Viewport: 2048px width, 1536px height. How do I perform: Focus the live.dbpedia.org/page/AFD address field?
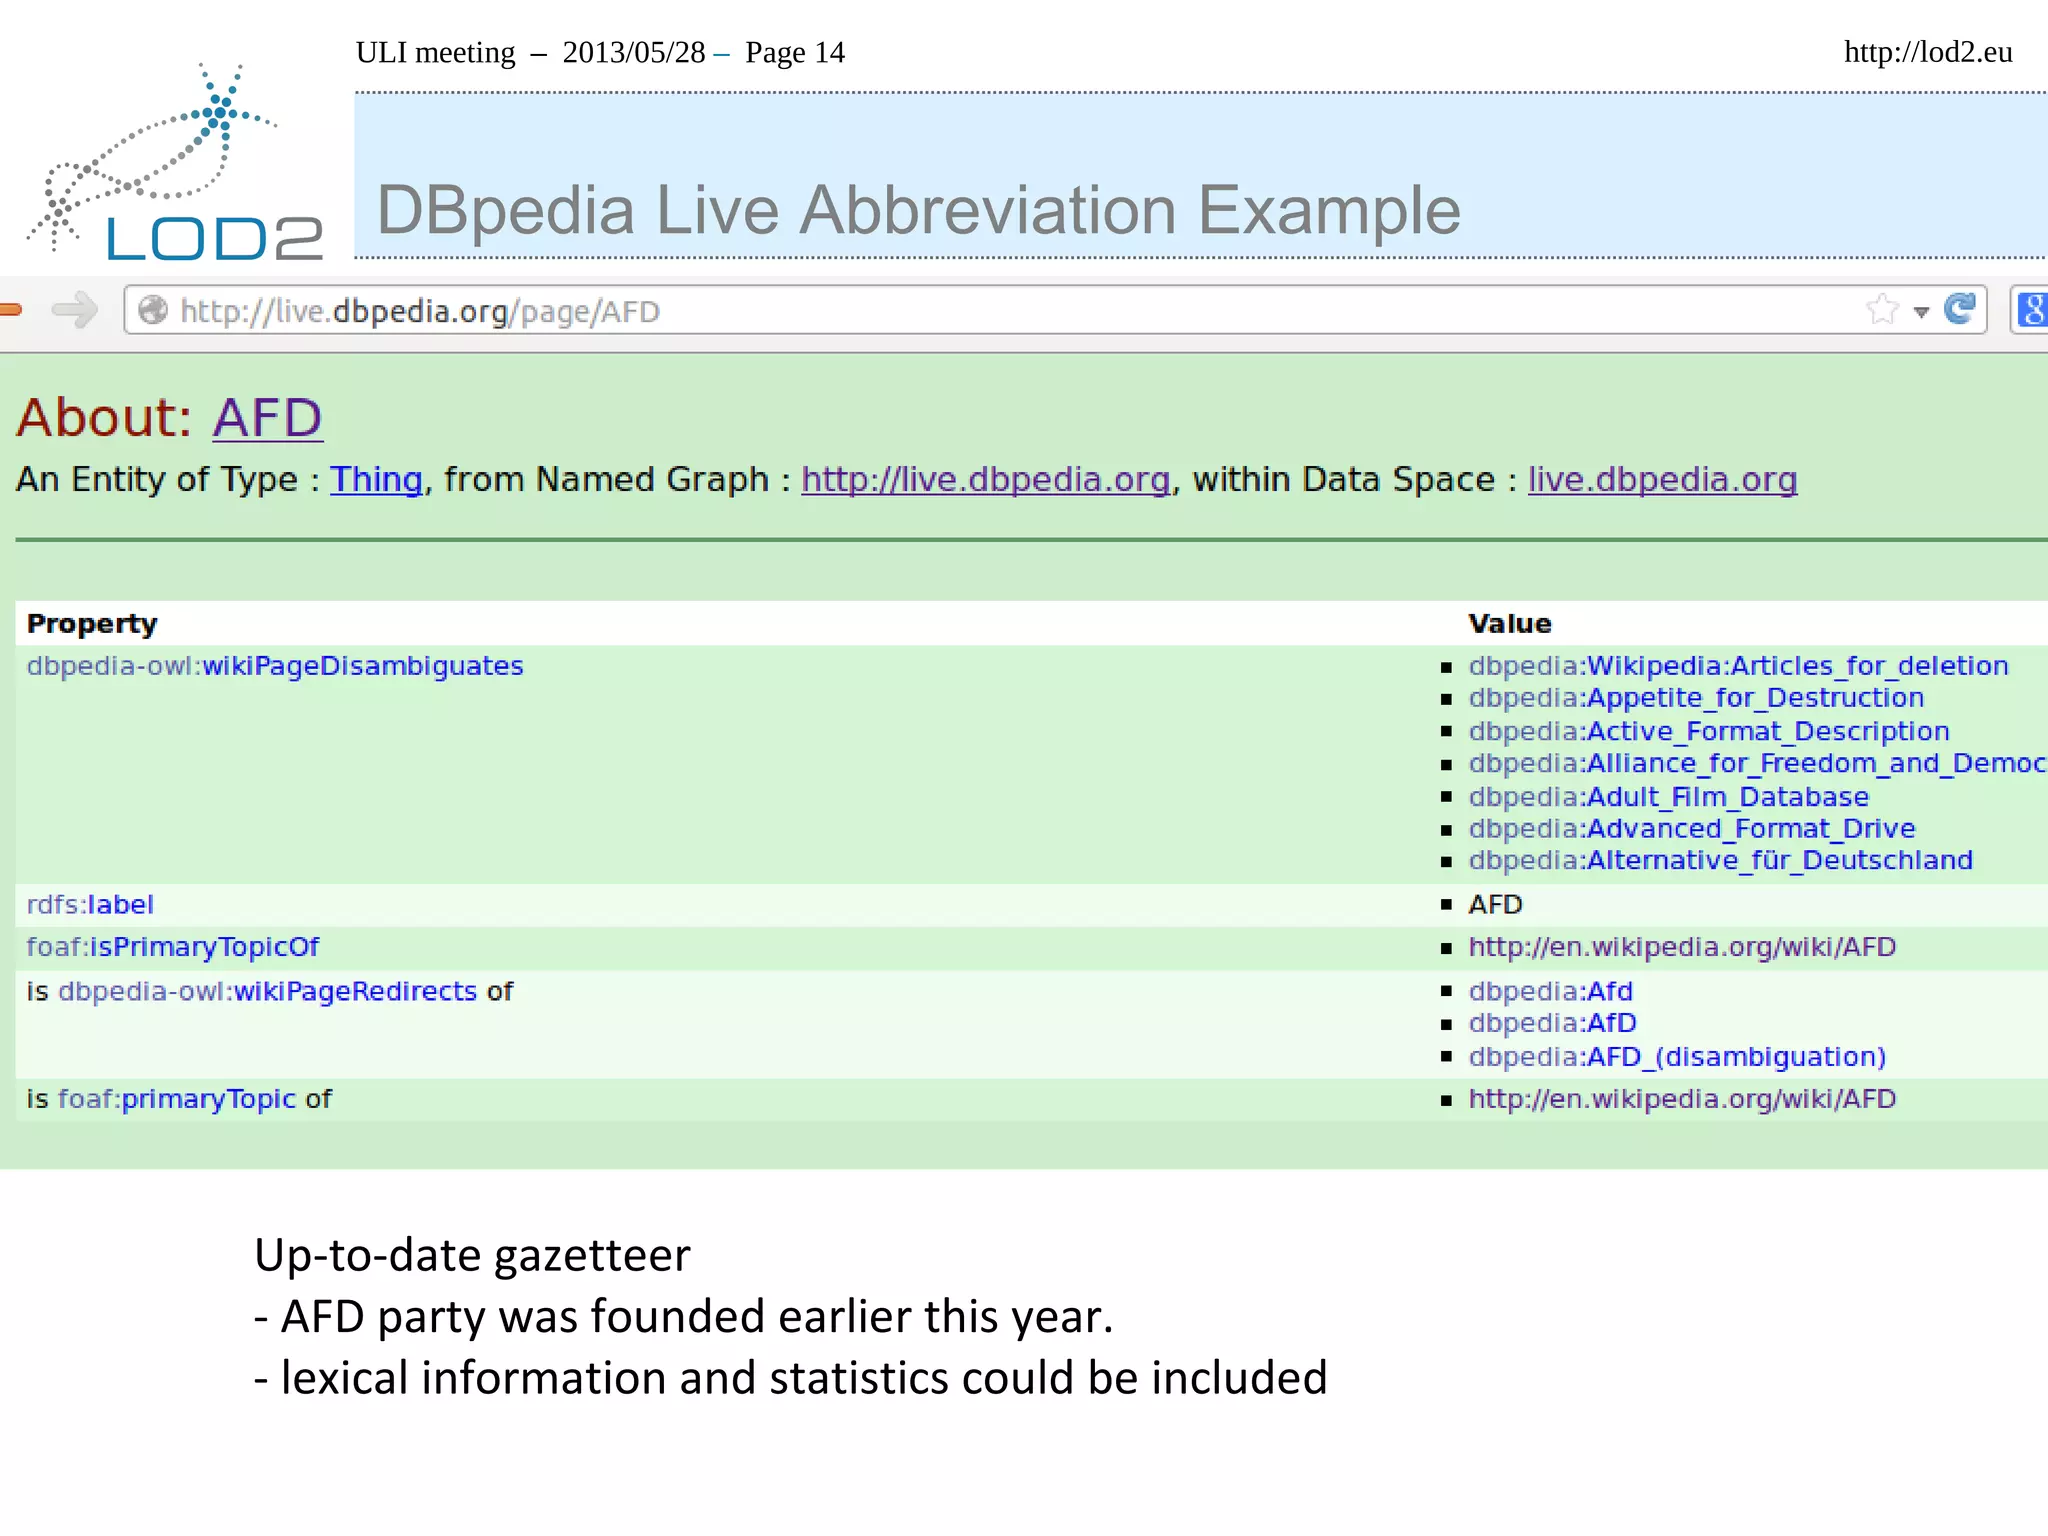[1055, 310]
